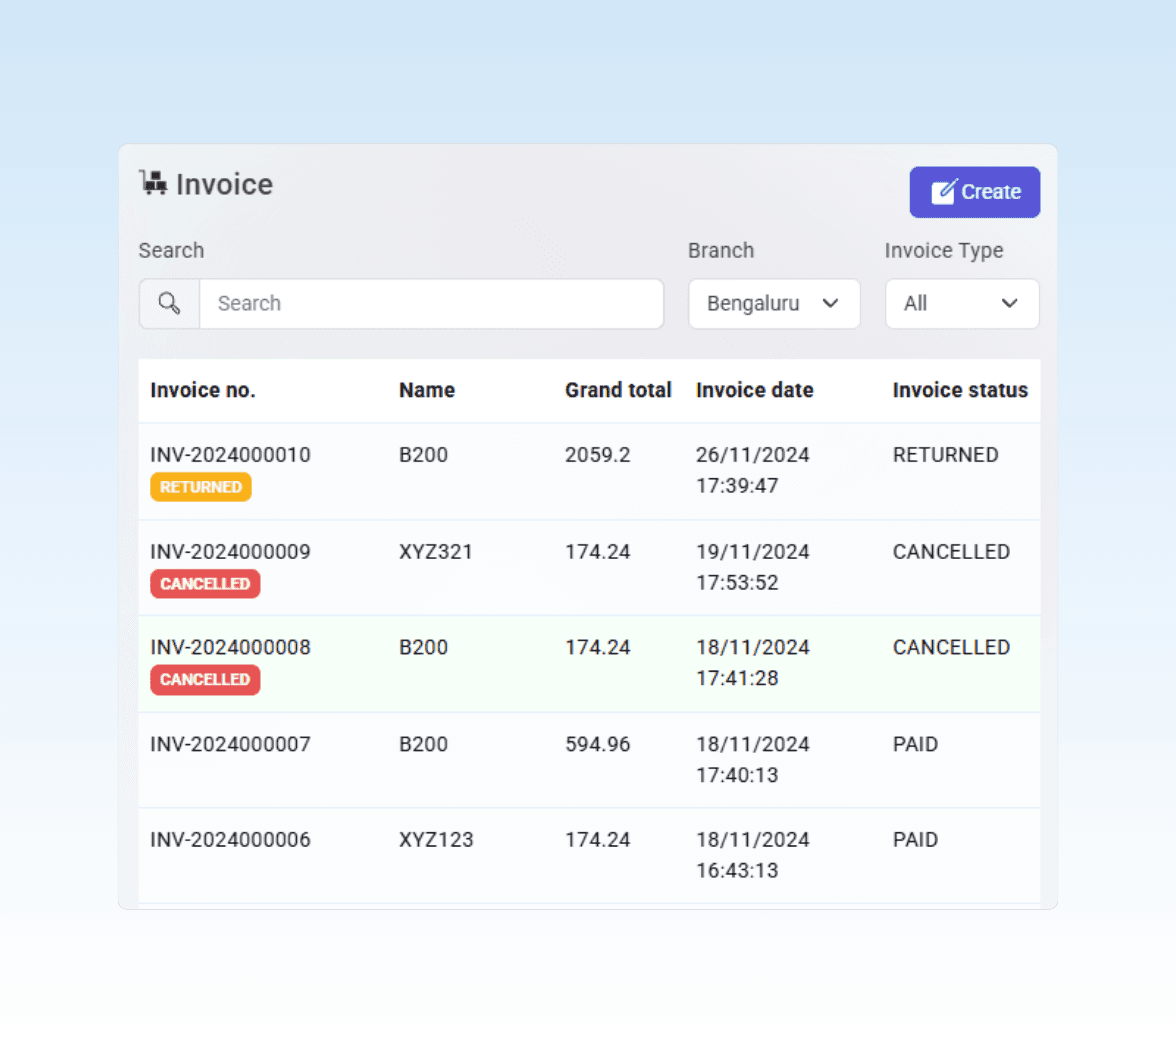
Task: Select invoice row INV-2024000006
Action: 230,840
